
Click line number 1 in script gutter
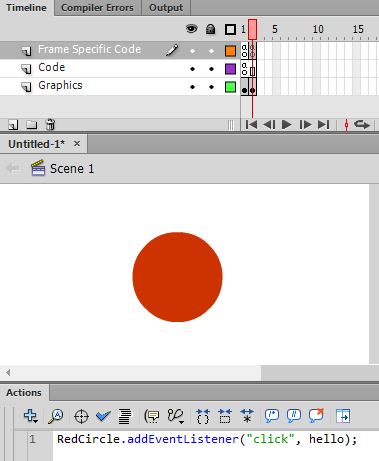(32, 439)
